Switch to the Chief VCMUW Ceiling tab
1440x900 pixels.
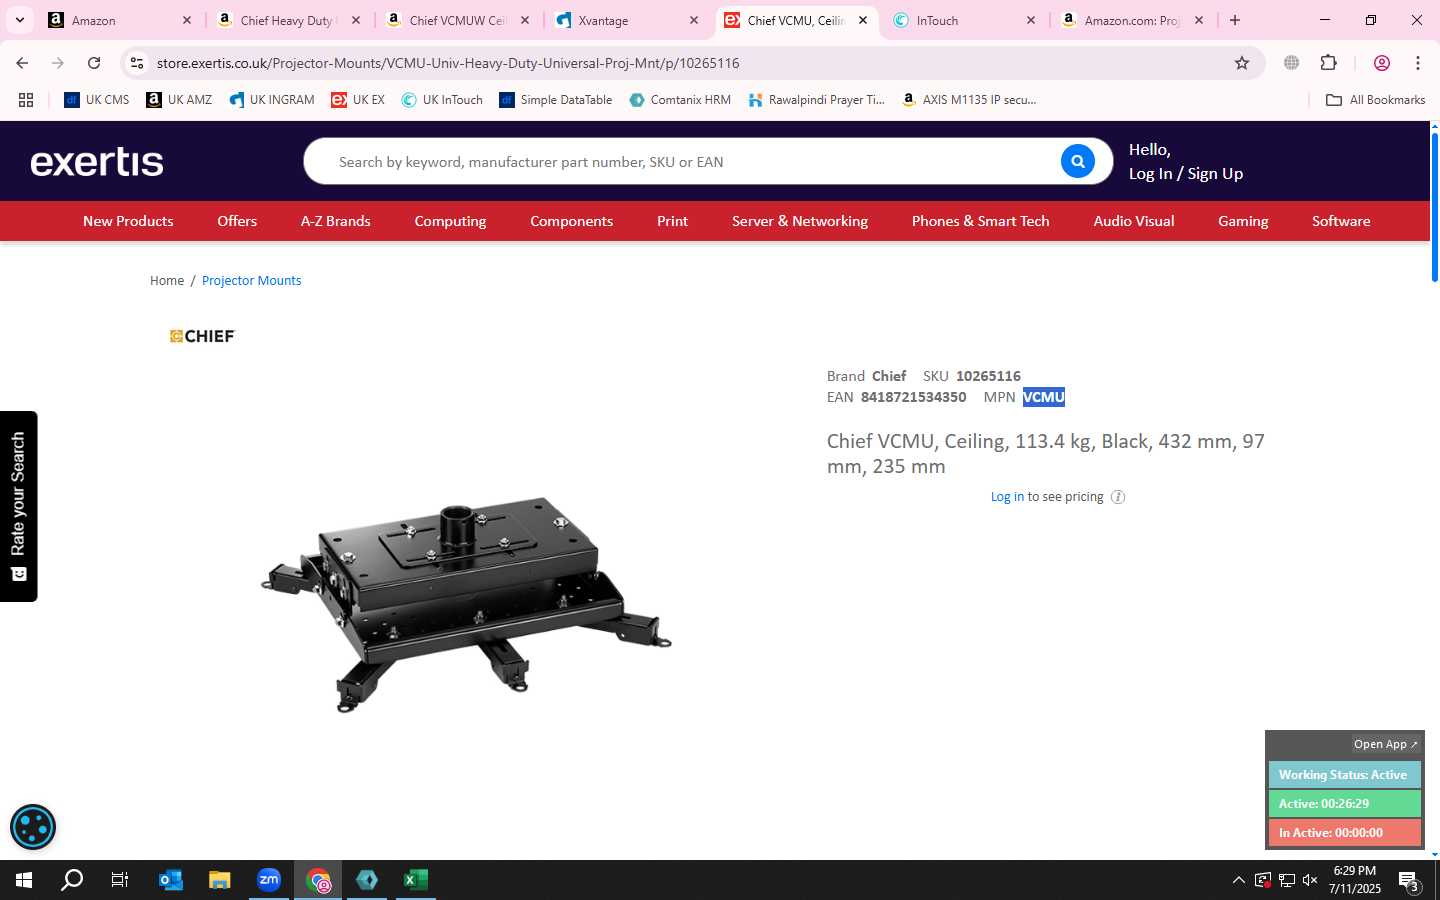click(457, 20)
